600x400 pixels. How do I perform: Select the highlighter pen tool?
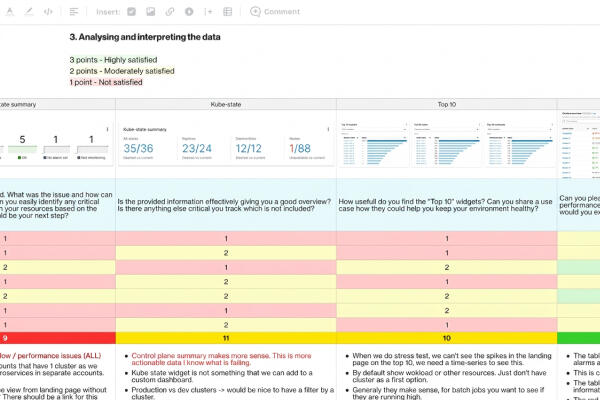29,11
